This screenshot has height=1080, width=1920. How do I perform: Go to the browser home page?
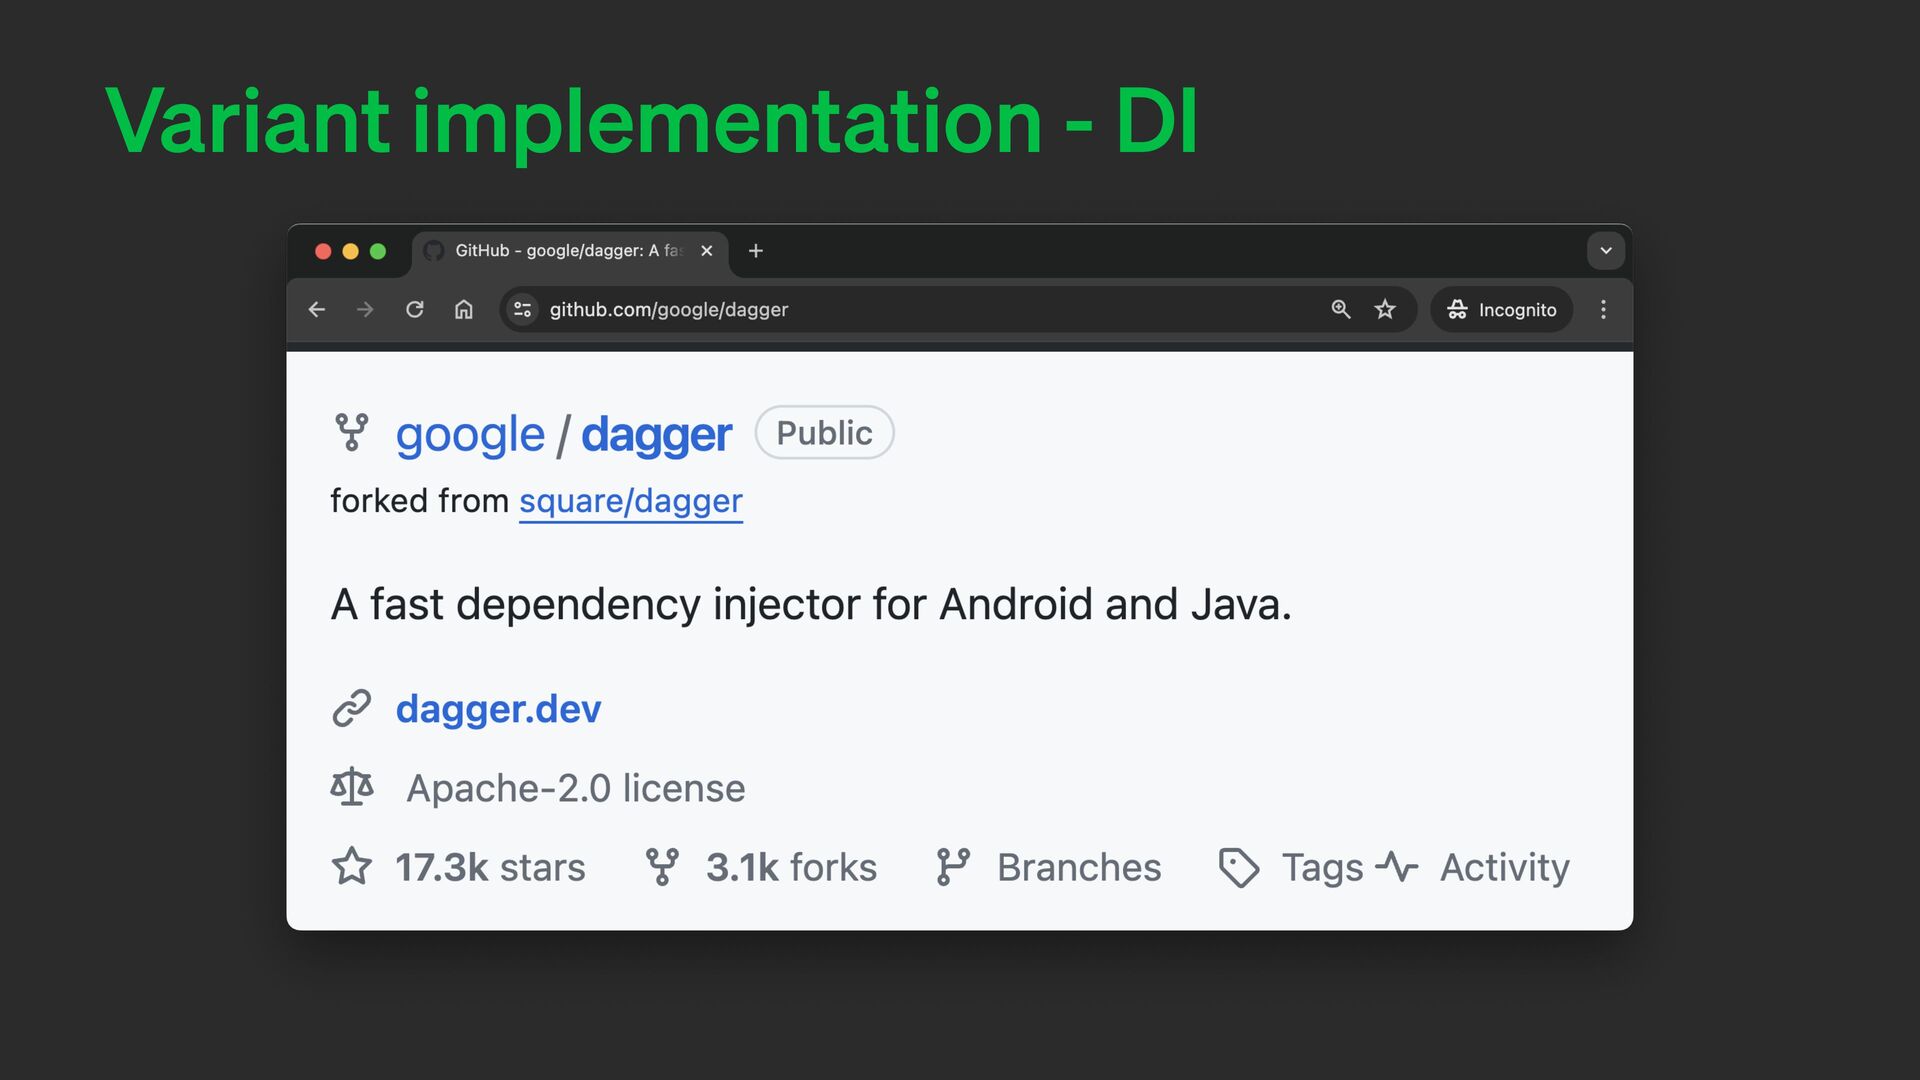(463, 310)
